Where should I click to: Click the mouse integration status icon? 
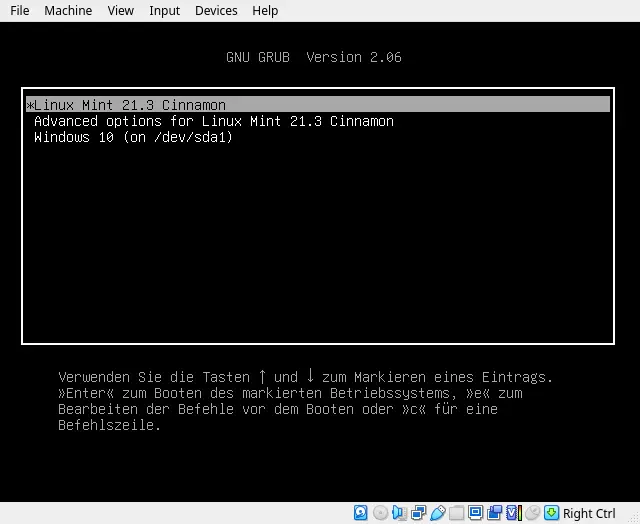[533, 513]
